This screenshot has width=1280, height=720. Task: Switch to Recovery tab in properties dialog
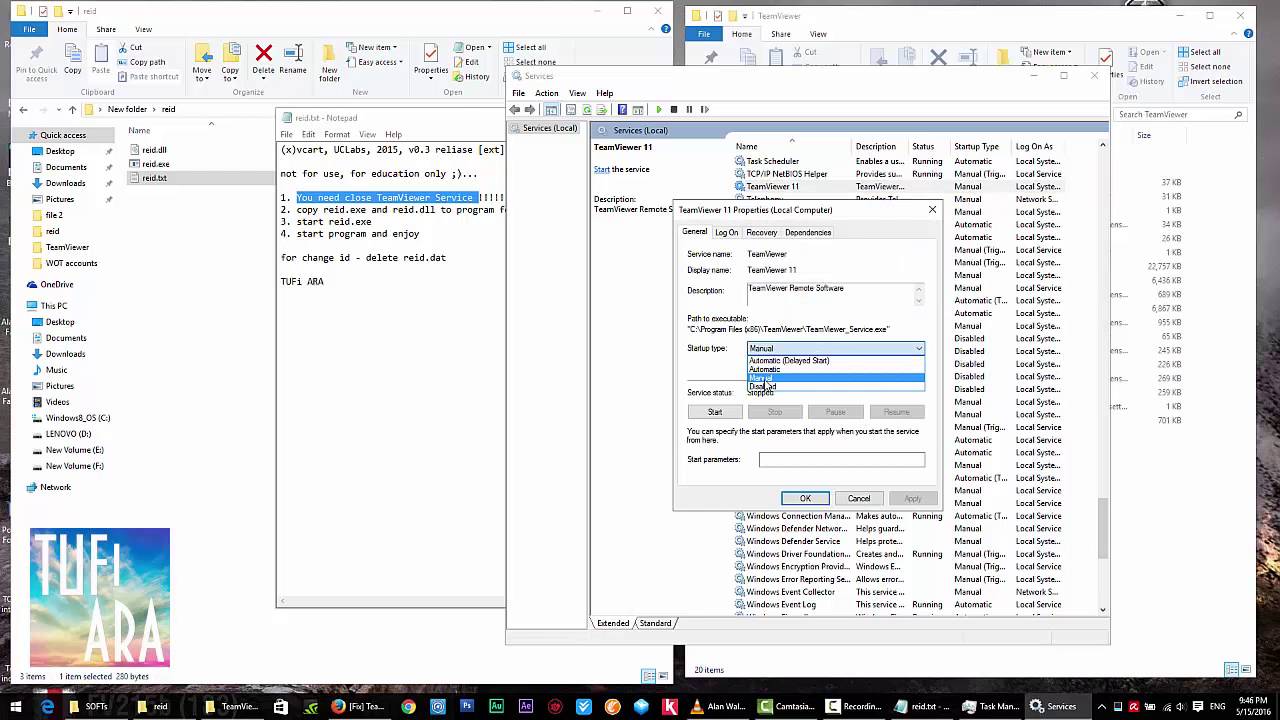point(761,232)
